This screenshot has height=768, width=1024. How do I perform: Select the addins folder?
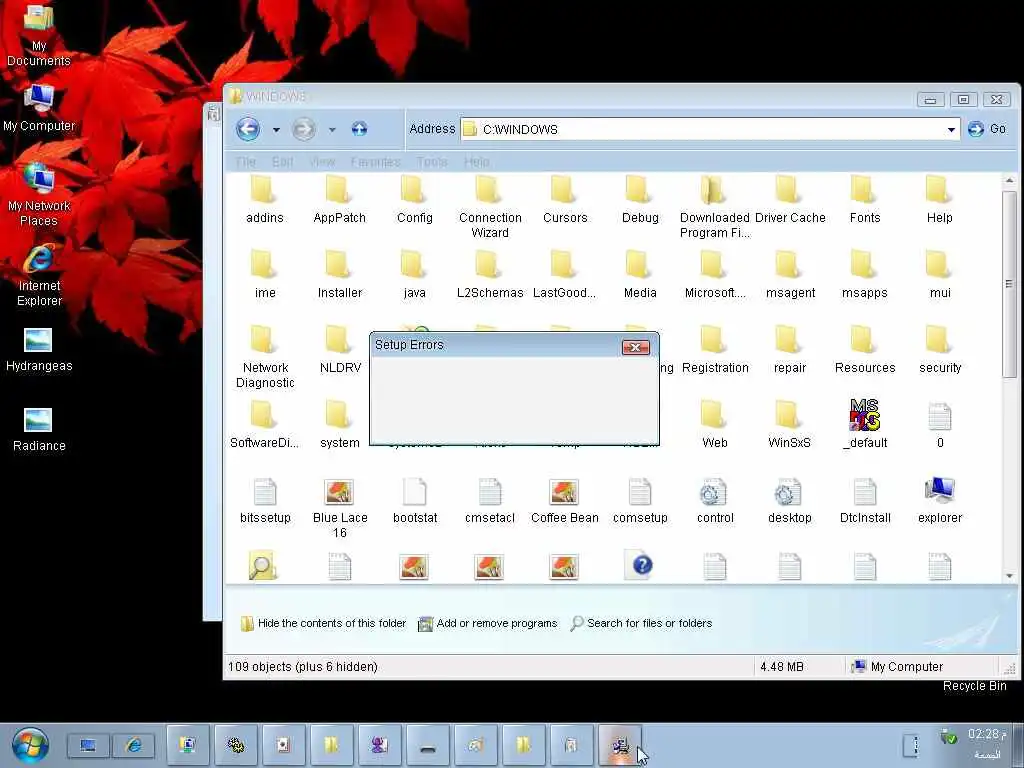[264, 200]
